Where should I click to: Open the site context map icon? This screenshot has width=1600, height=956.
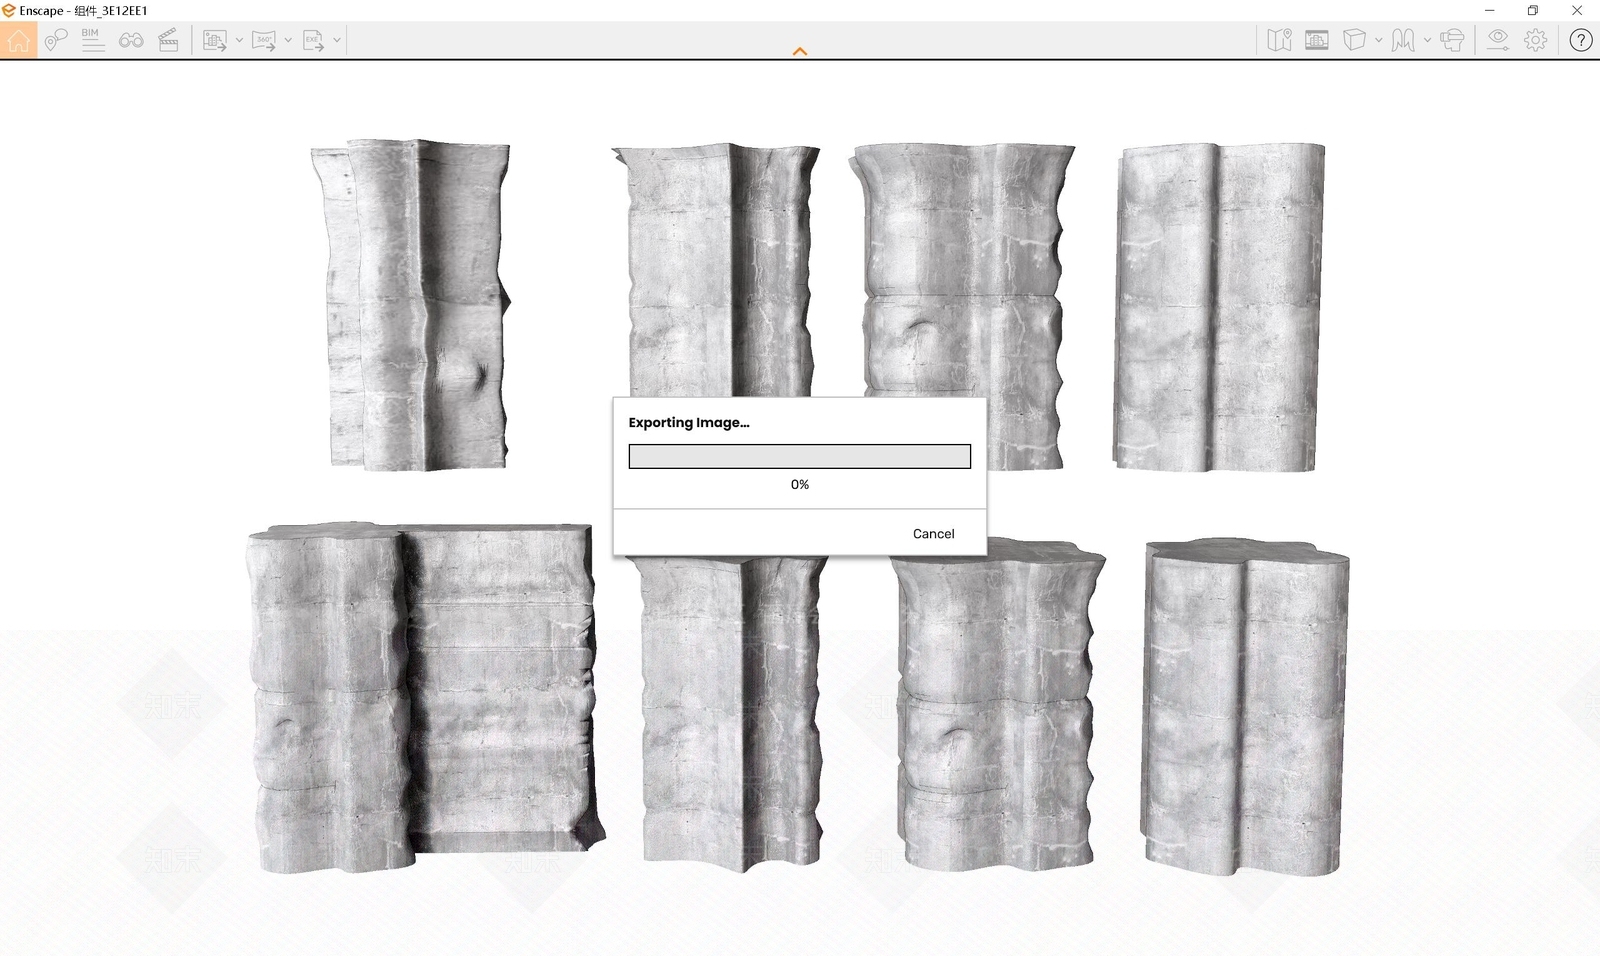(1279, 40)
